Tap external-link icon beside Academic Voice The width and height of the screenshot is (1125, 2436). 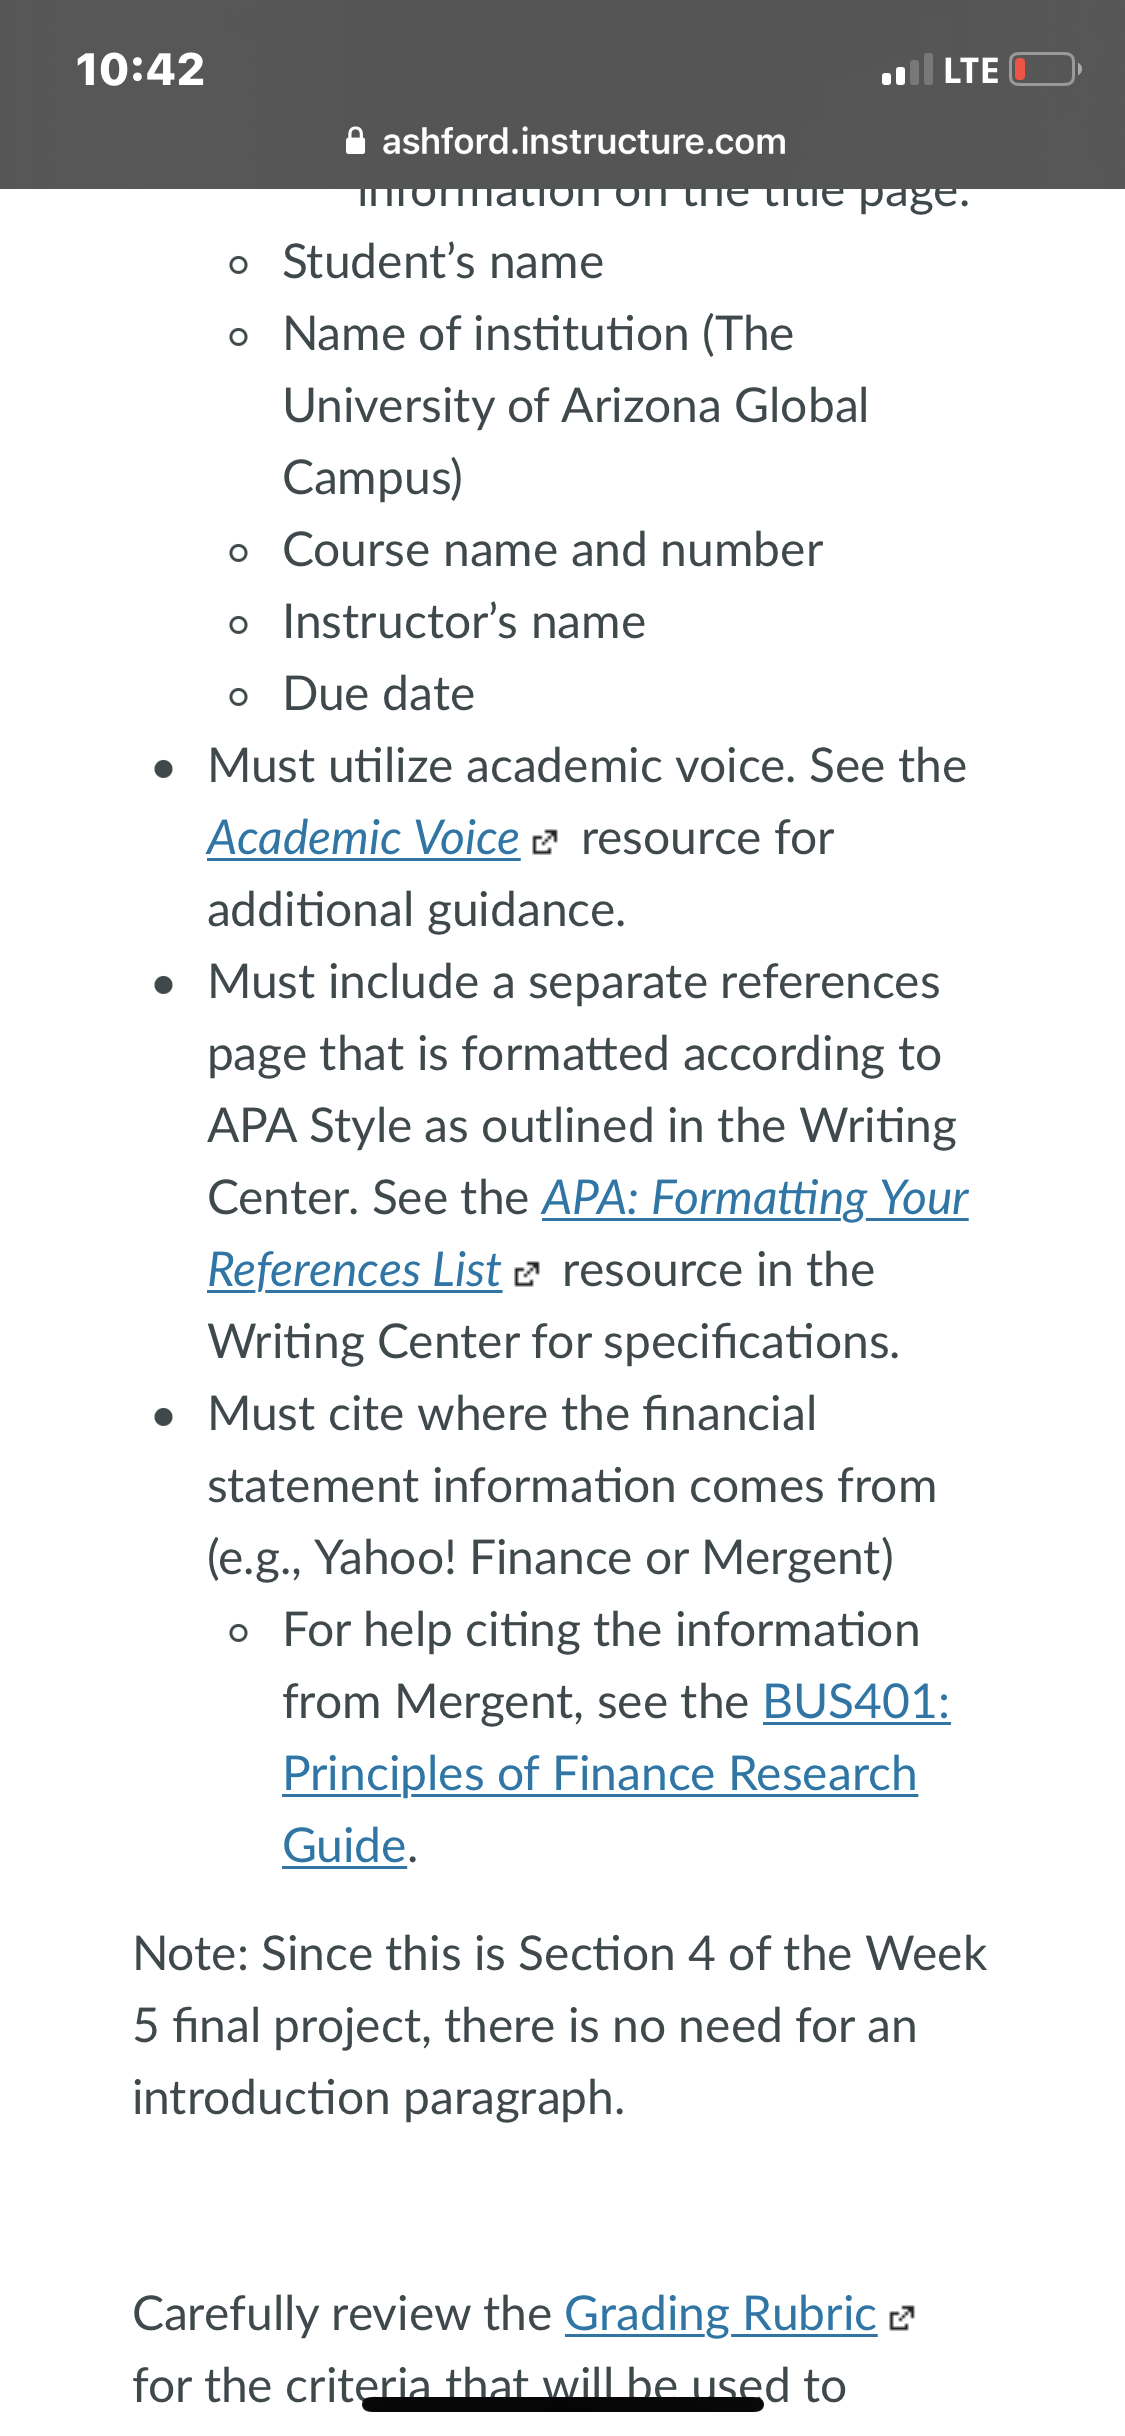tap(544, 843)
